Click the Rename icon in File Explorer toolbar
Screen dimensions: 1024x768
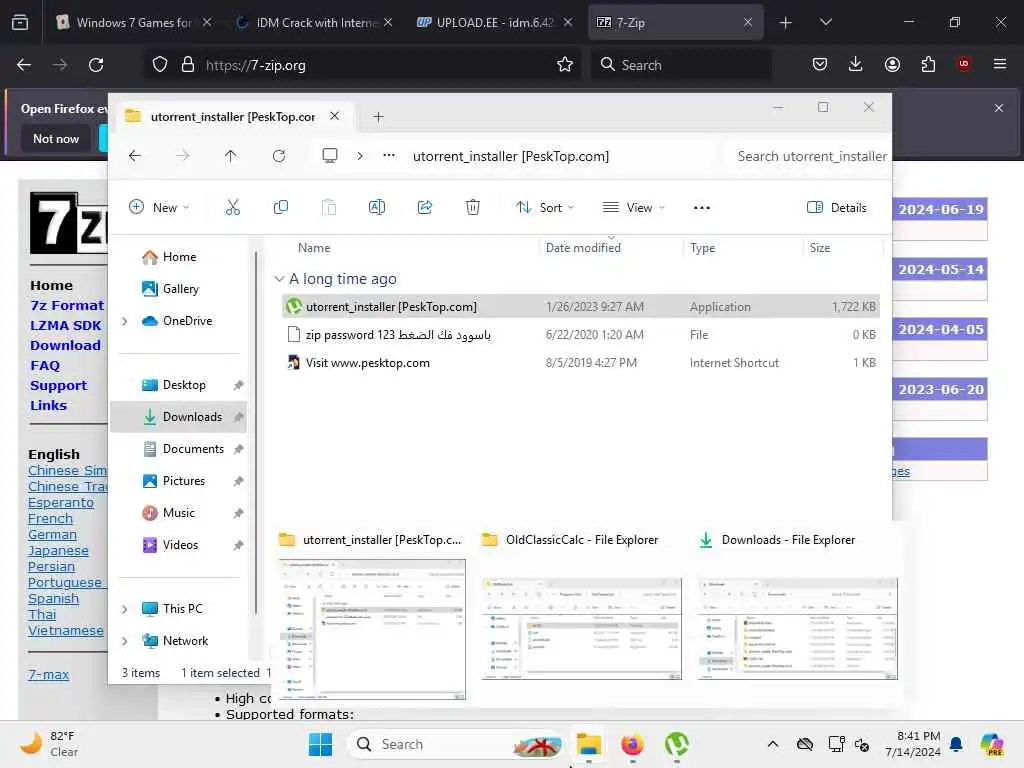pyautogui.click(x=377, y=208)
